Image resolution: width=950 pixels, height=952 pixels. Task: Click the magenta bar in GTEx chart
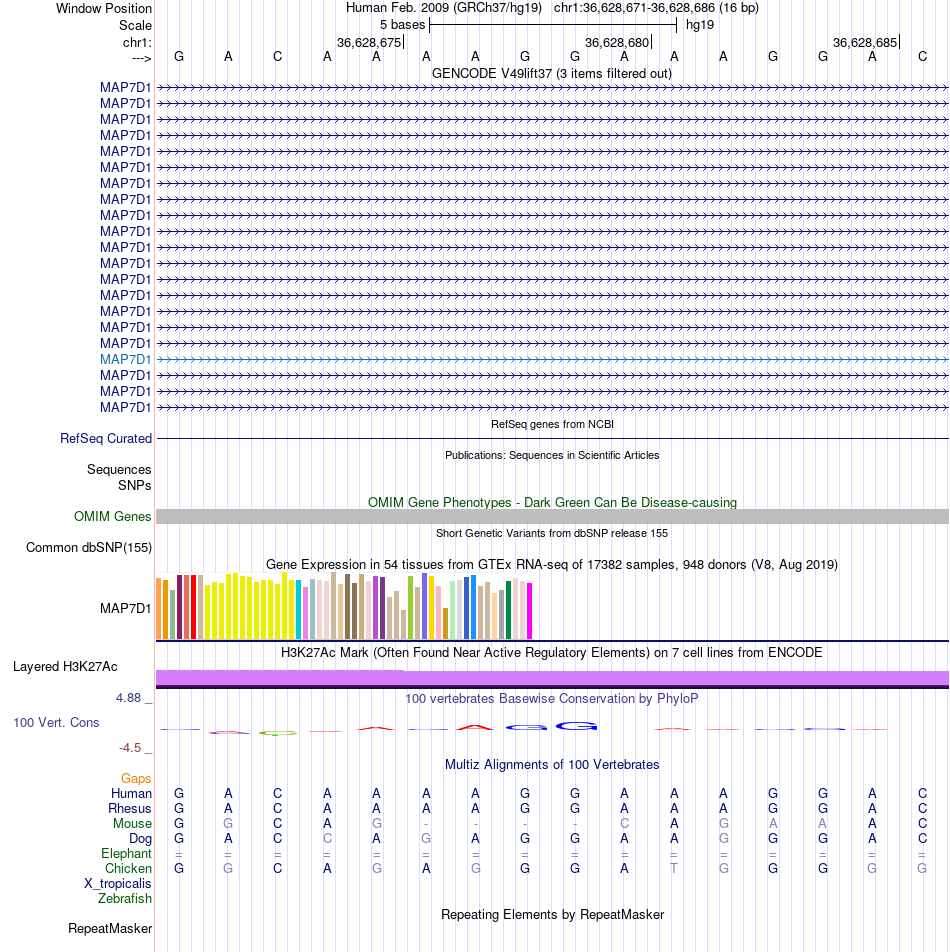(x=529, y=611)
